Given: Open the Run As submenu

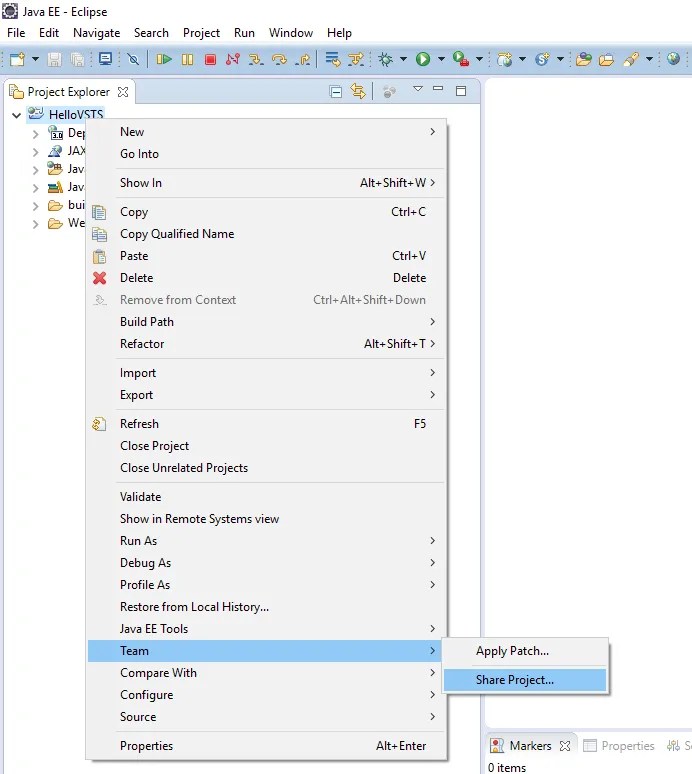Looking at the screenshot, I should tap(267, 541).
